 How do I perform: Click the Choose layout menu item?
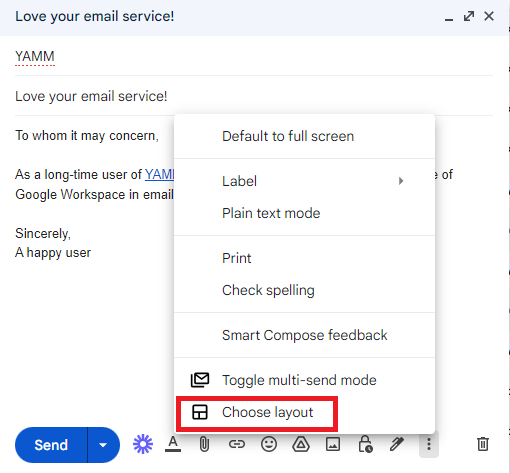point(304,412)
